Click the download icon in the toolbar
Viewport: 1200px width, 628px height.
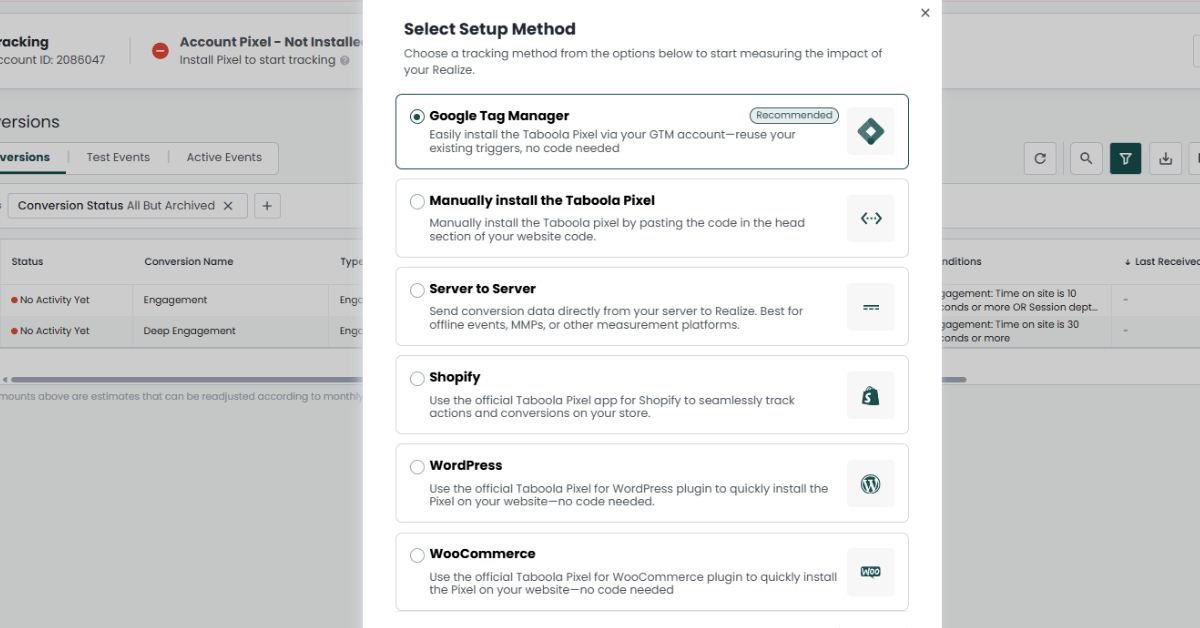[1165, 158]
